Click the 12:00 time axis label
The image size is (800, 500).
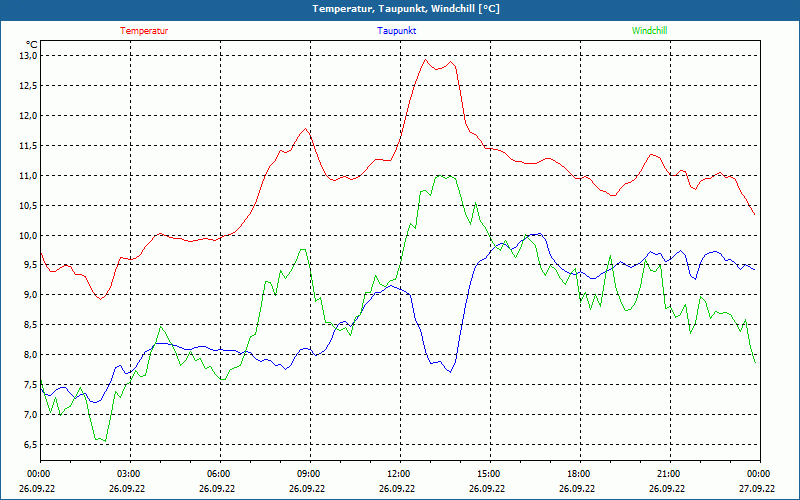398,474
